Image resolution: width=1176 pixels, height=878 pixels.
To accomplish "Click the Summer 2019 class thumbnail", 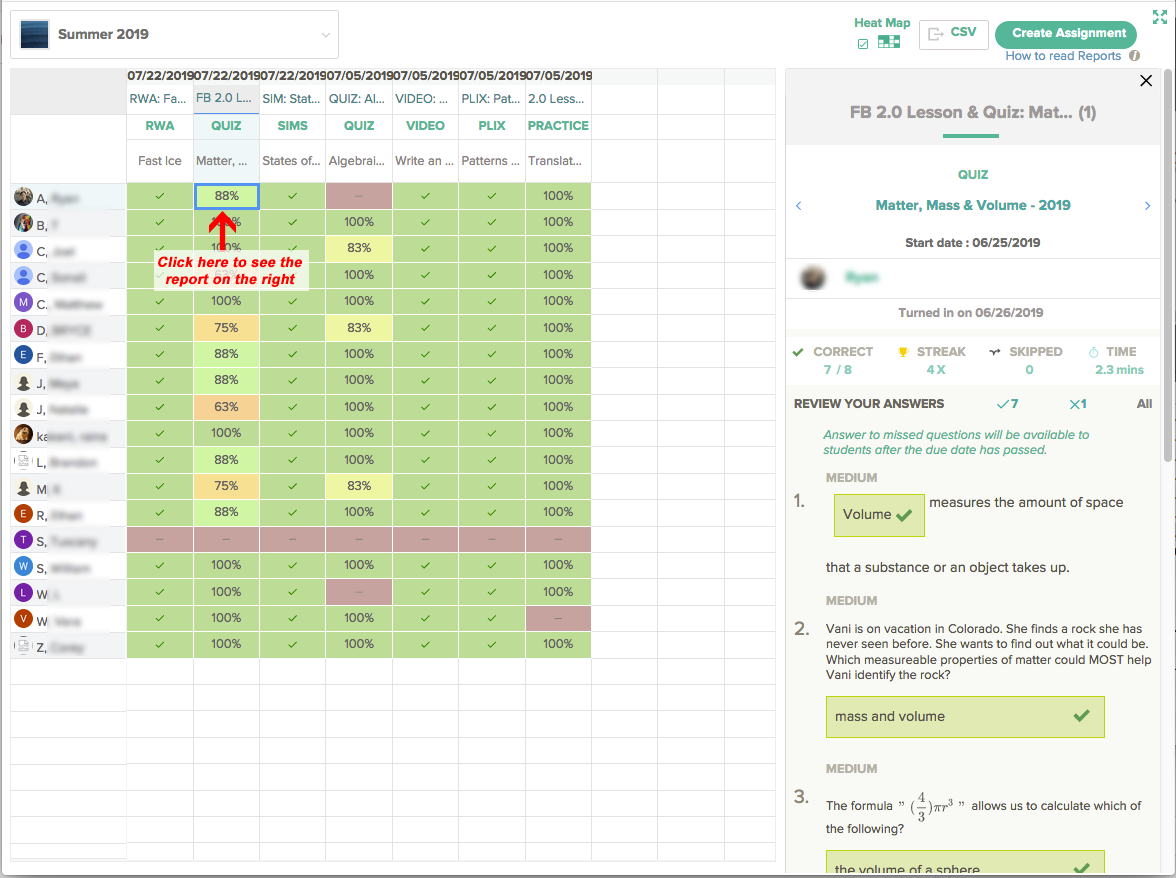I will tap(34, 34).
